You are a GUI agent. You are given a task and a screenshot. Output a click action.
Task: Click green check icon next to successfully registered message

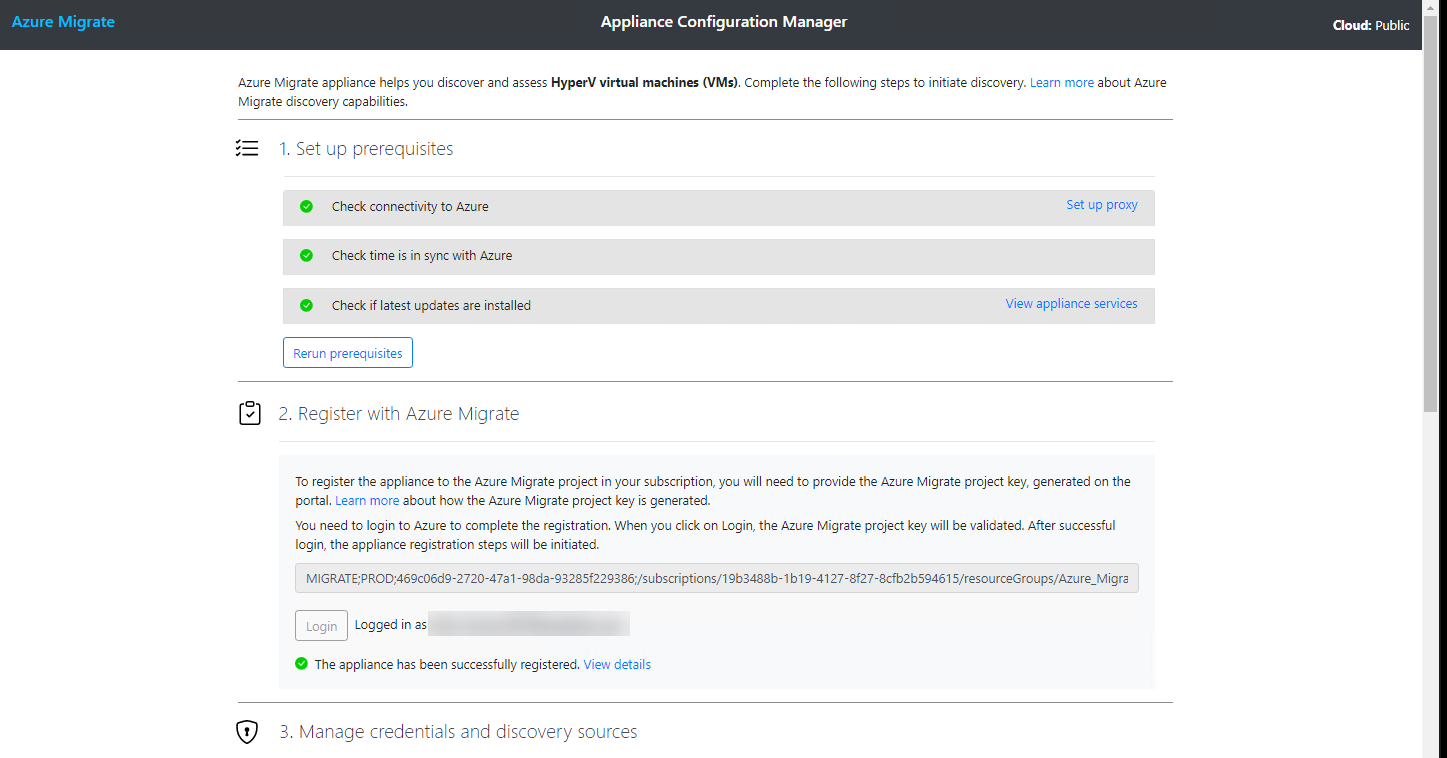point(301,663)
